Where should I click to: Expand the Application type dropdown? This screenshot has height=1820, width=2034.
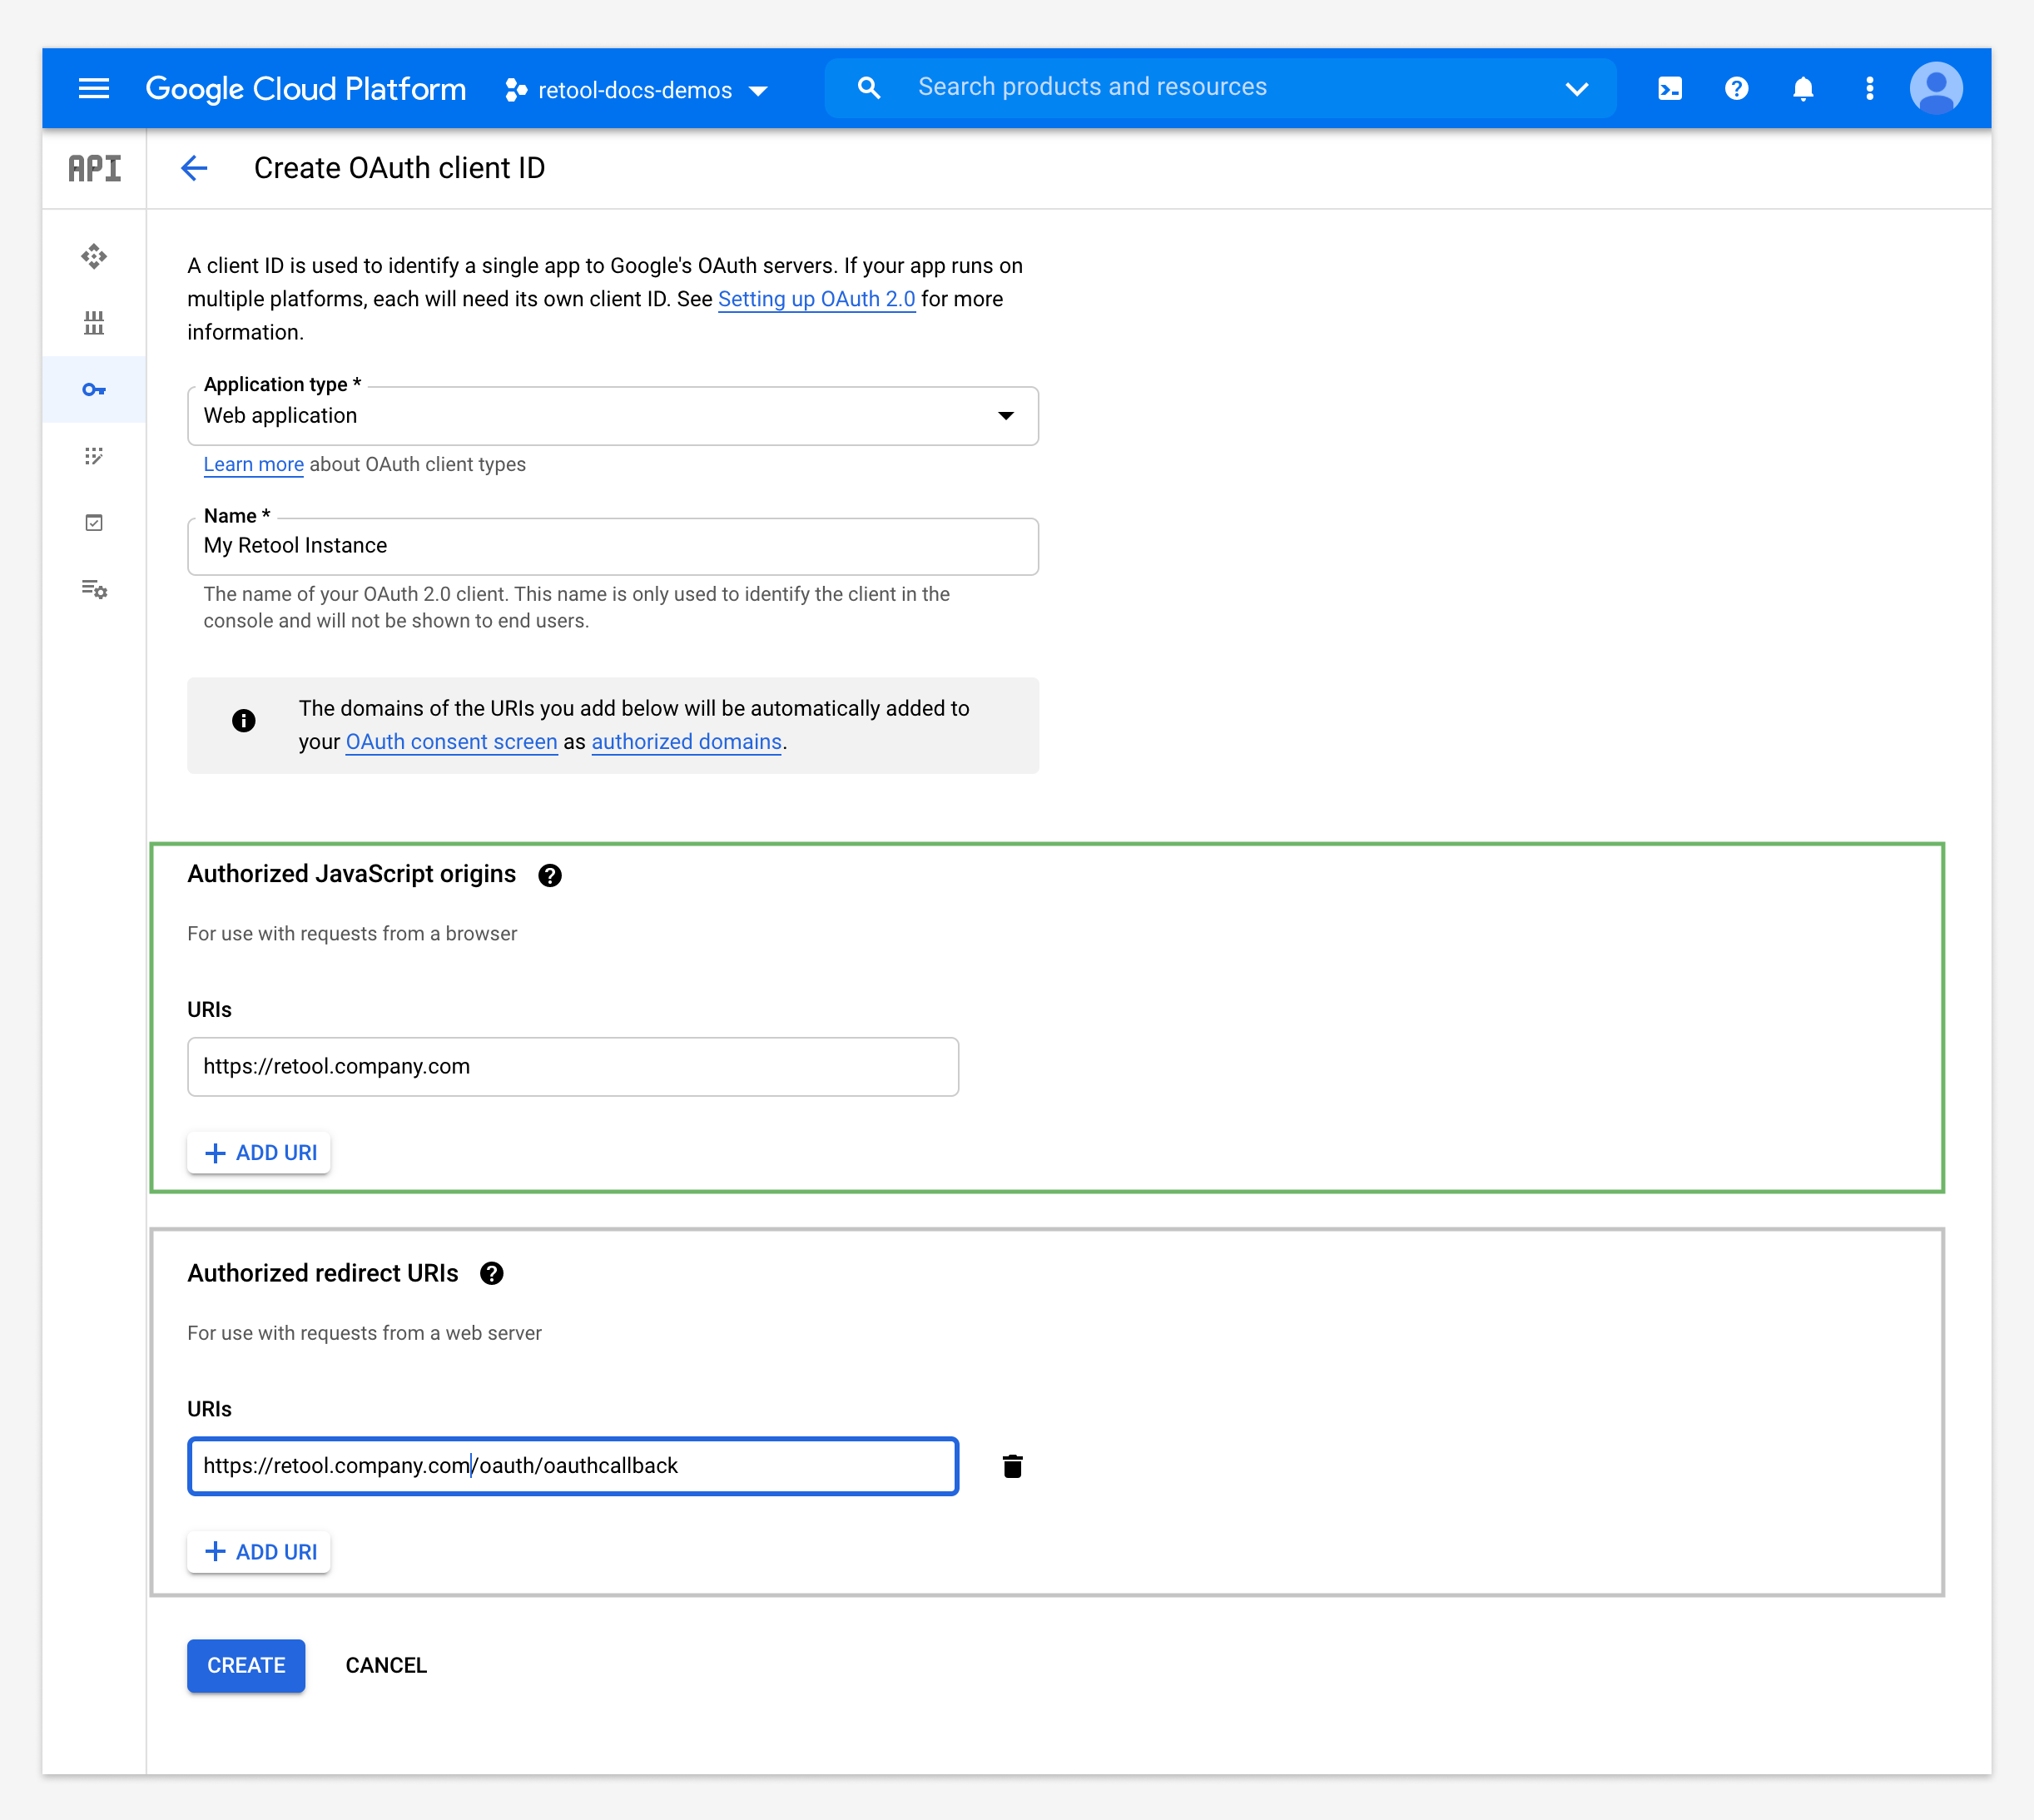click(612, 416)
